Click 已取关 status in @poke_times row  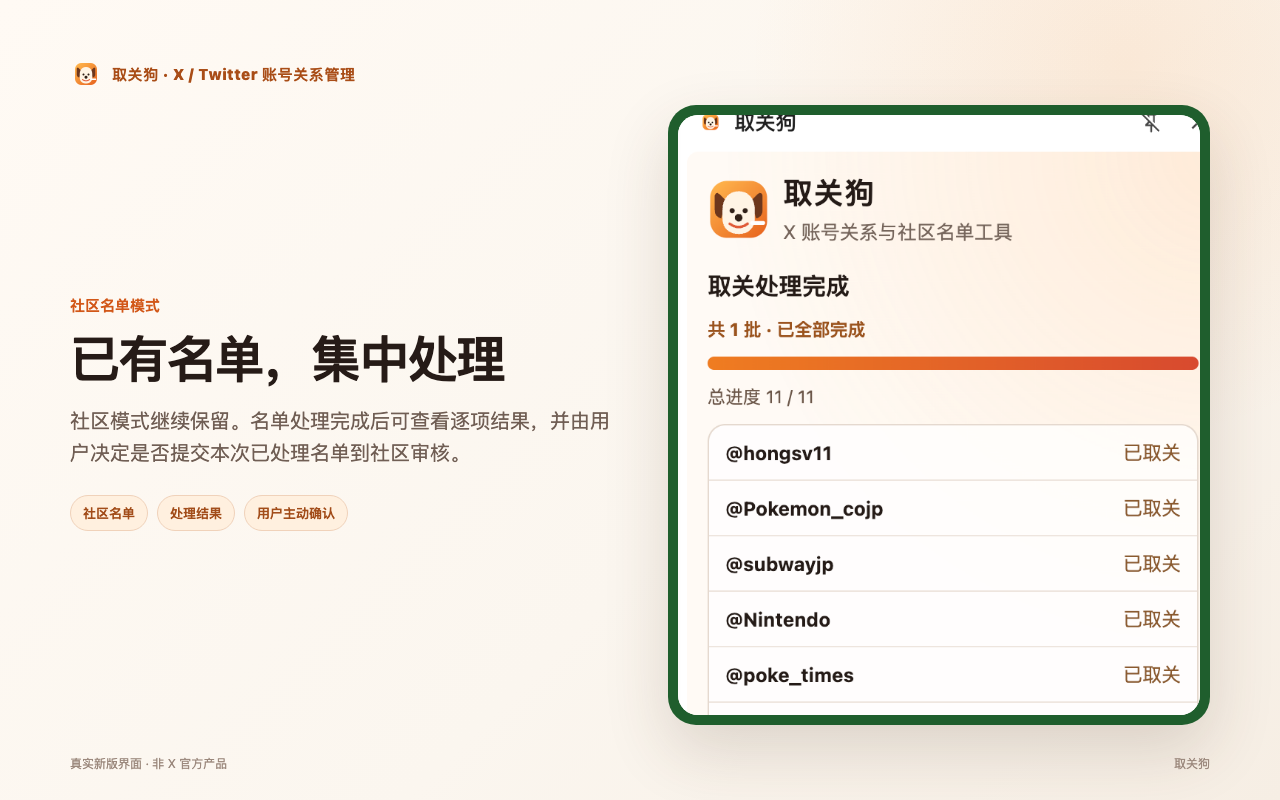pos(1152,675)
